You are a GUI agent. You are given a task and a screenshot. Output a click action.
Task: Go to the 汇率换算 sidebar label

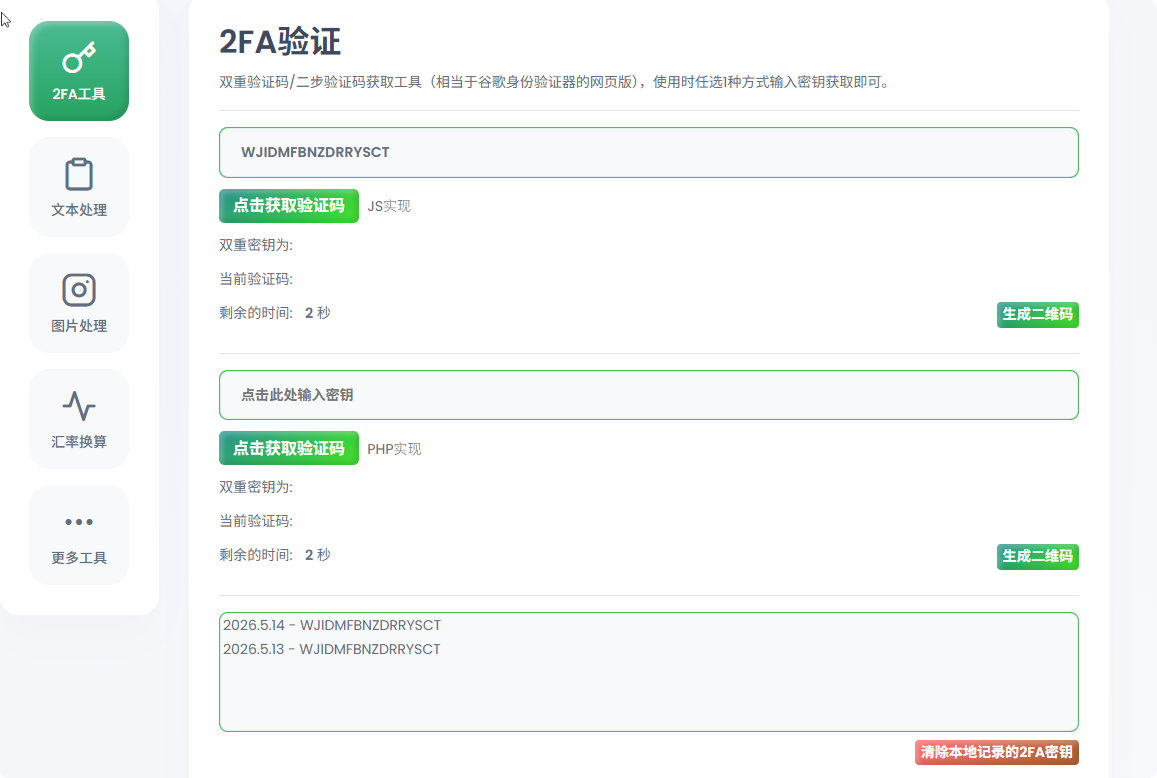pyautogui.click(x=79, y=442)
